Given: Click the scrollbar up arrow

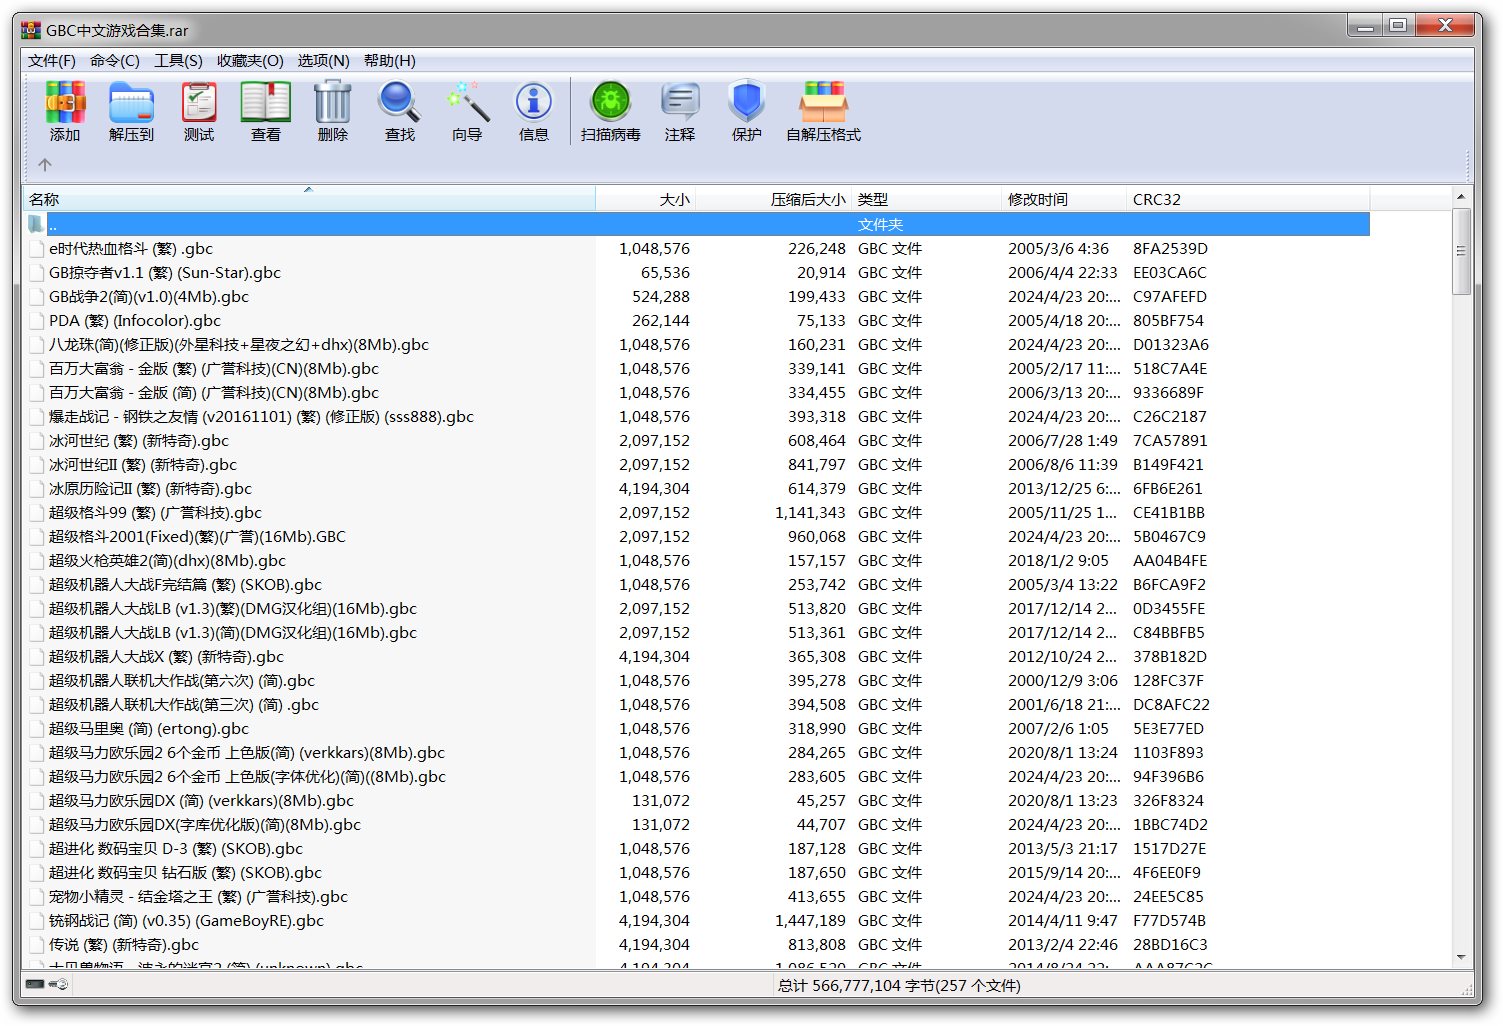Looking at the screenshot, I should point(1461,197).
